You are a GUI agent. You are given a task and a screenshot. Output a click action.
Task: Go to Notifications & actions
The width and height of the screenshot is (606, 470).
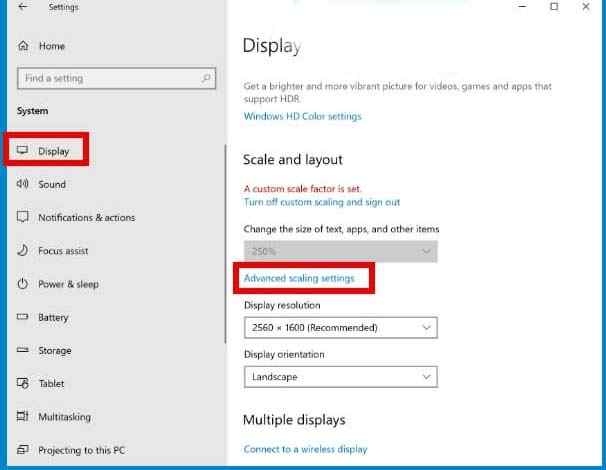click(87, 218)
